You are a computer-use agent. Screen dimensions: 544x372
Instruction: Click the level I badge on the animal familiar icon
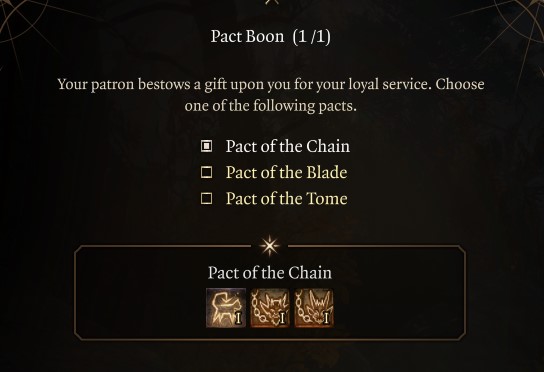click(x=238, y=318)
